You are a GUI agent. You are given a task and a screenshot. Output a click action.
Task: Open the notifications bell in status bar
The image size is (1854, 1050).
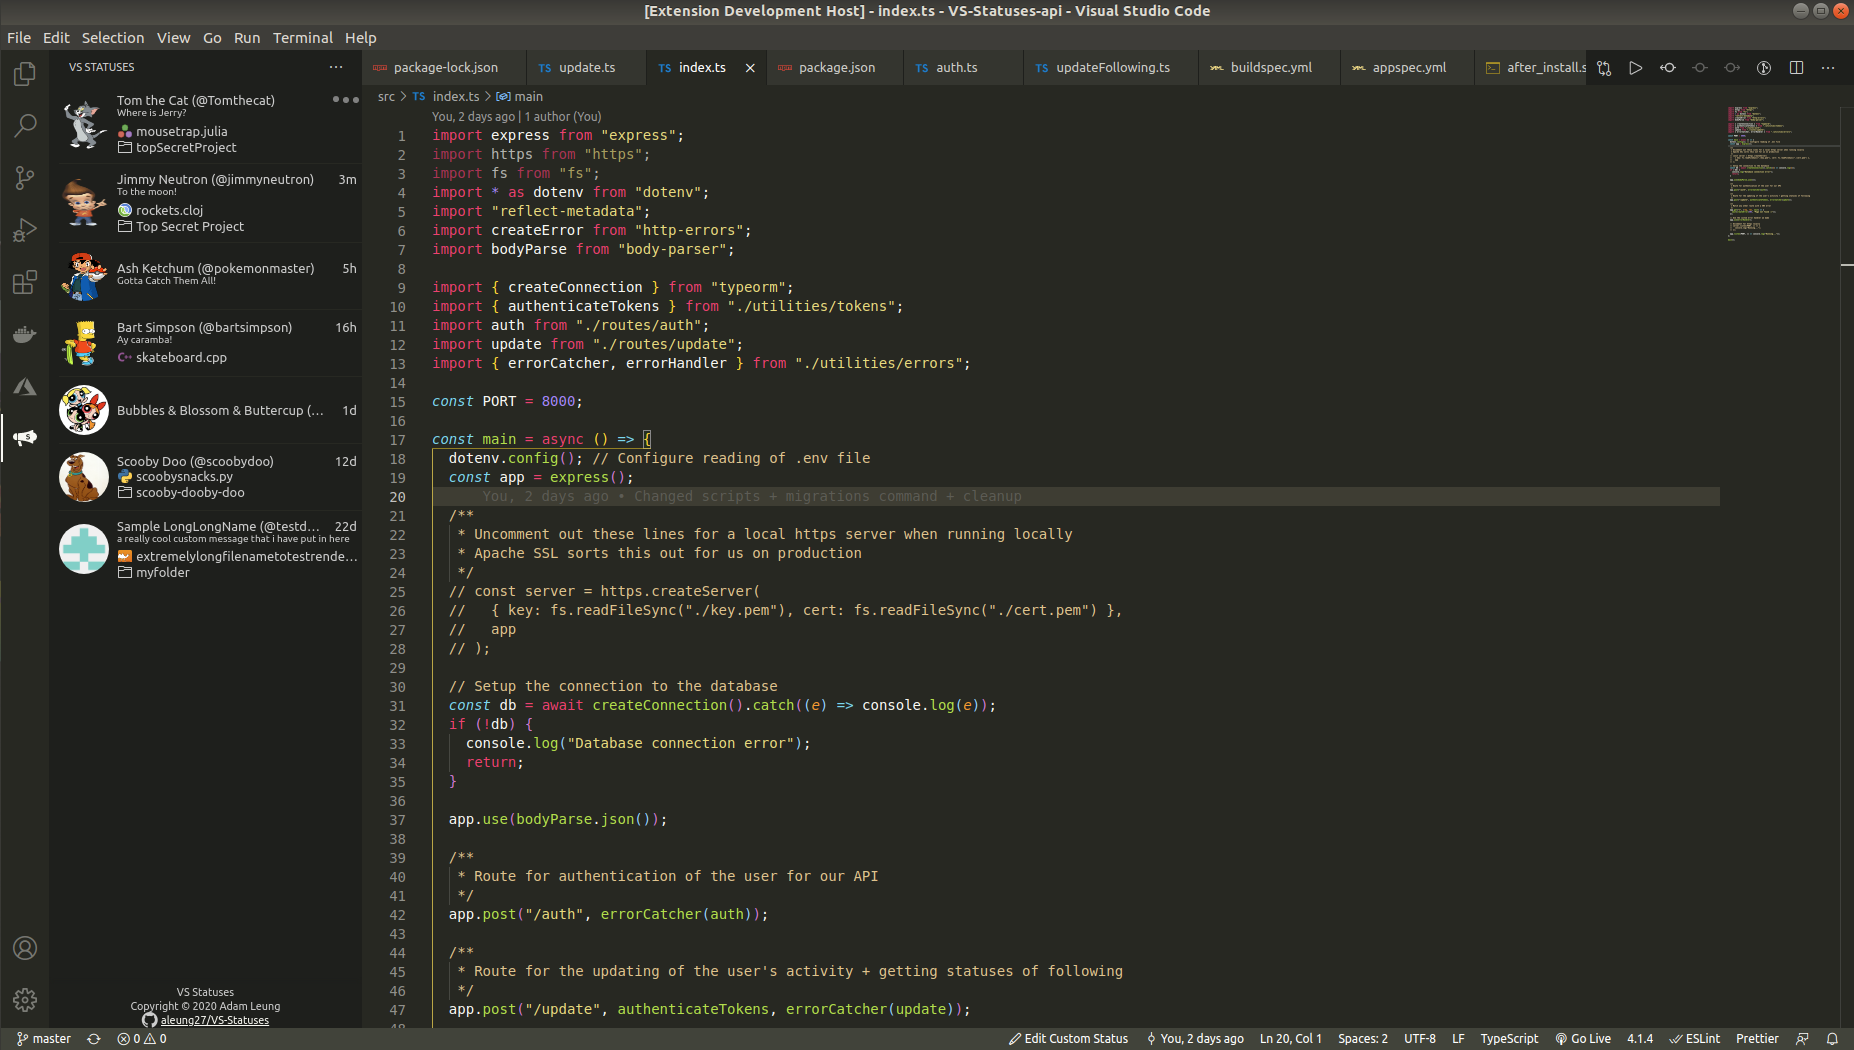pyautogui.click(x=1832, y=1039)
